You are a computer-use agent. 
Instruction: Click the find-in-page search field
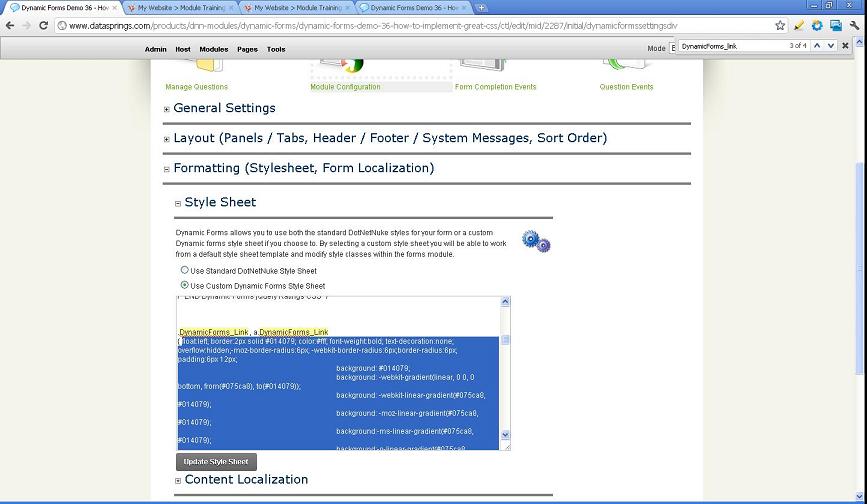(x=733, y=46)
